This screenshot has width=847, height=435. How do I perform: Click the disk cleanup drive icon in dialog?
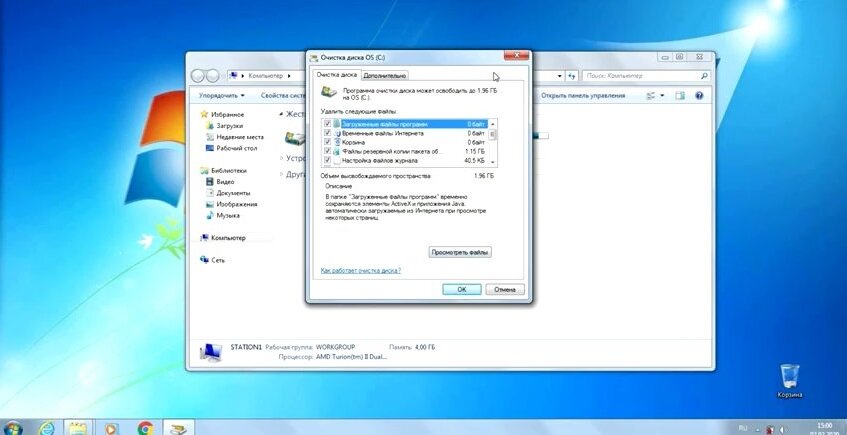[x=329, y=92]
